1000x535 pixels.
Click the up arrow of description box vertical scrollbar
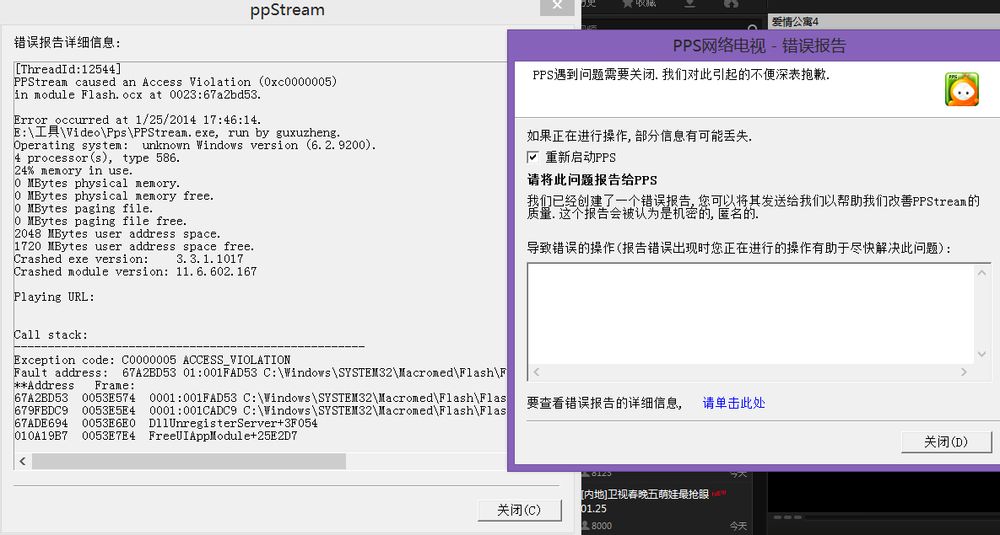(x=982, y=272)
